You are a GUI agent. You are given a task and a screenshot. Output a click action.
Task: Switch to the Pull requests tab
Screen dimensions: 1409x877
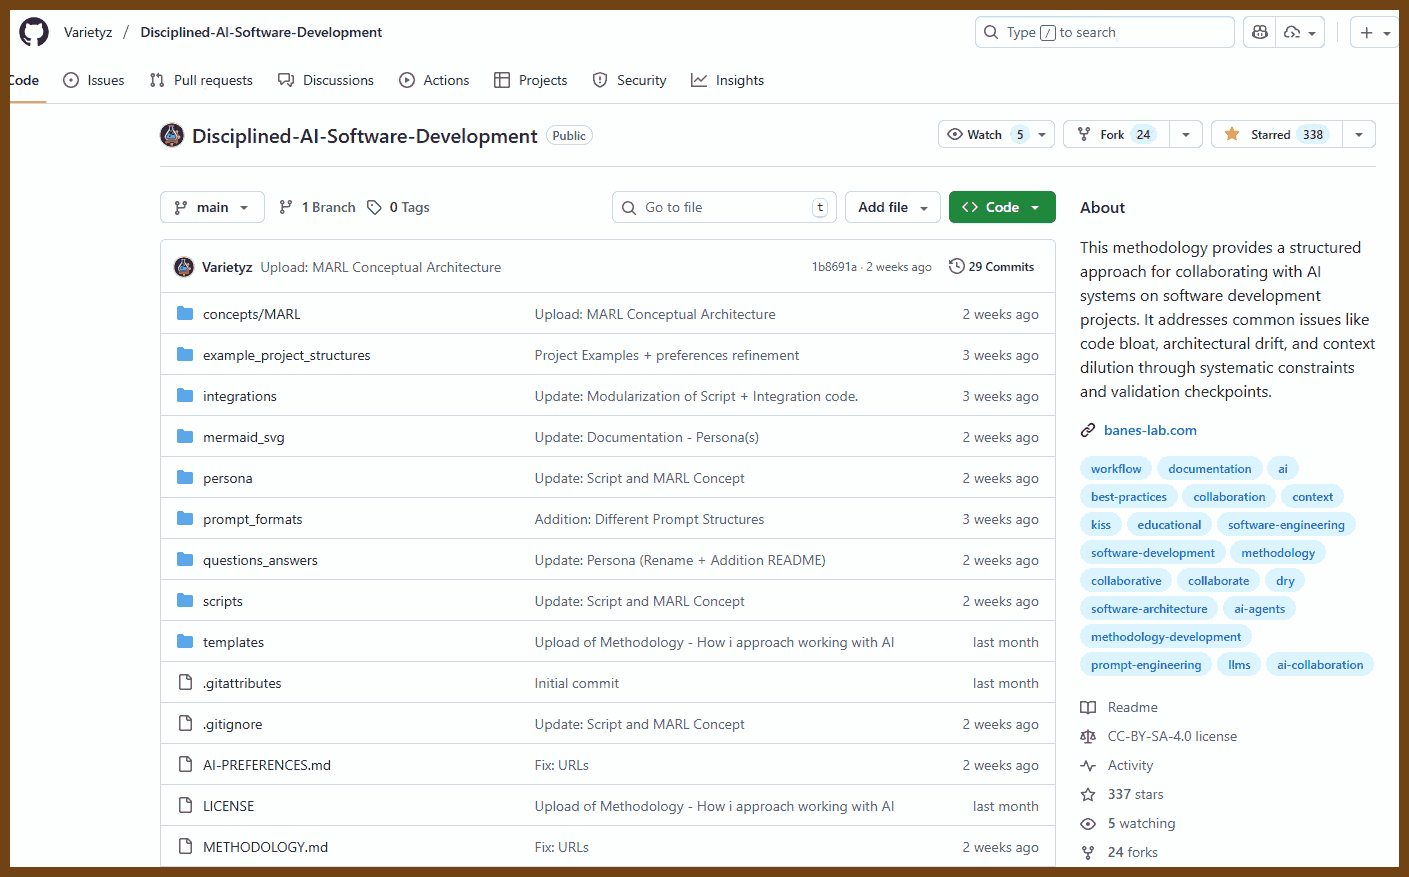point(201,80)
